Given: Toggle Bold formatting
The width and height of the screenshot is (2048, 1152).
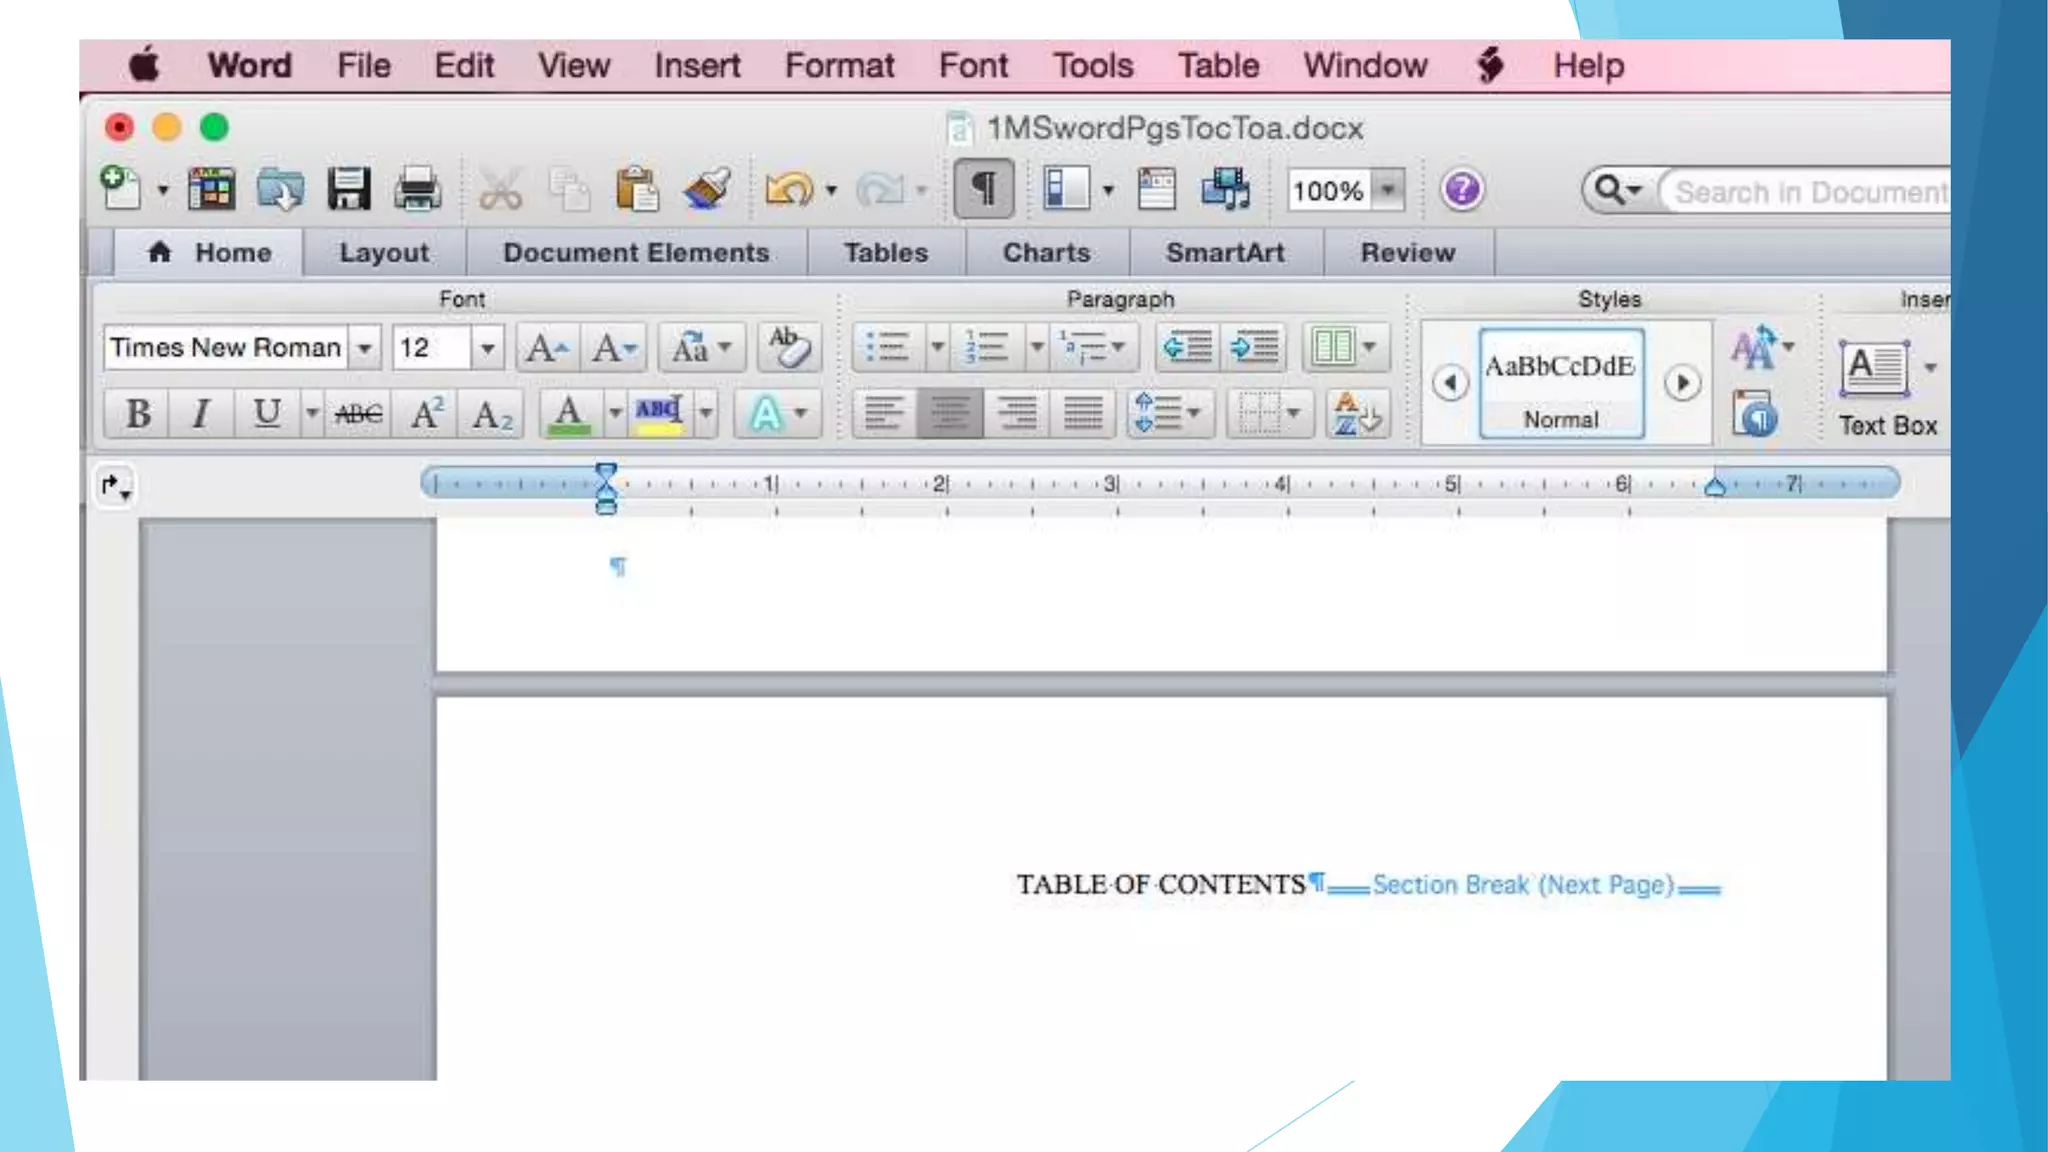Looking at the screenshot, I should 138,413.
